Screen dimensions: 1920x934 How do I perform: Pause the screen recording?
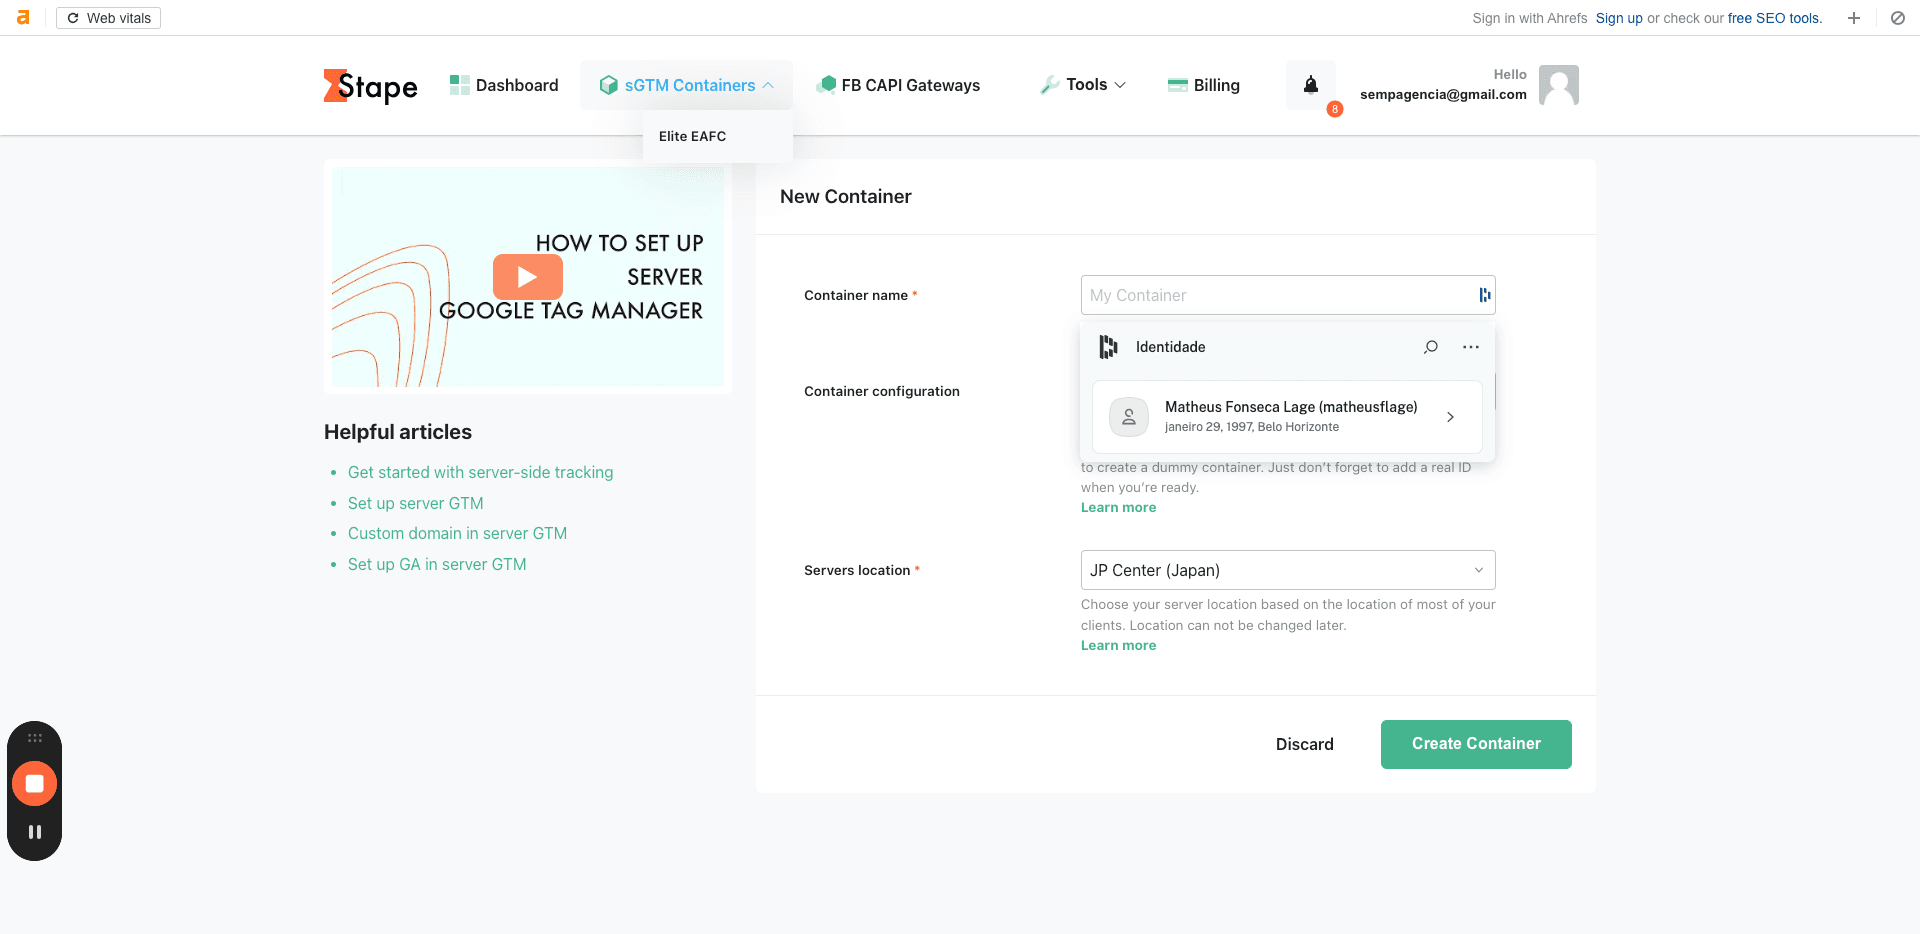point(35,832)
